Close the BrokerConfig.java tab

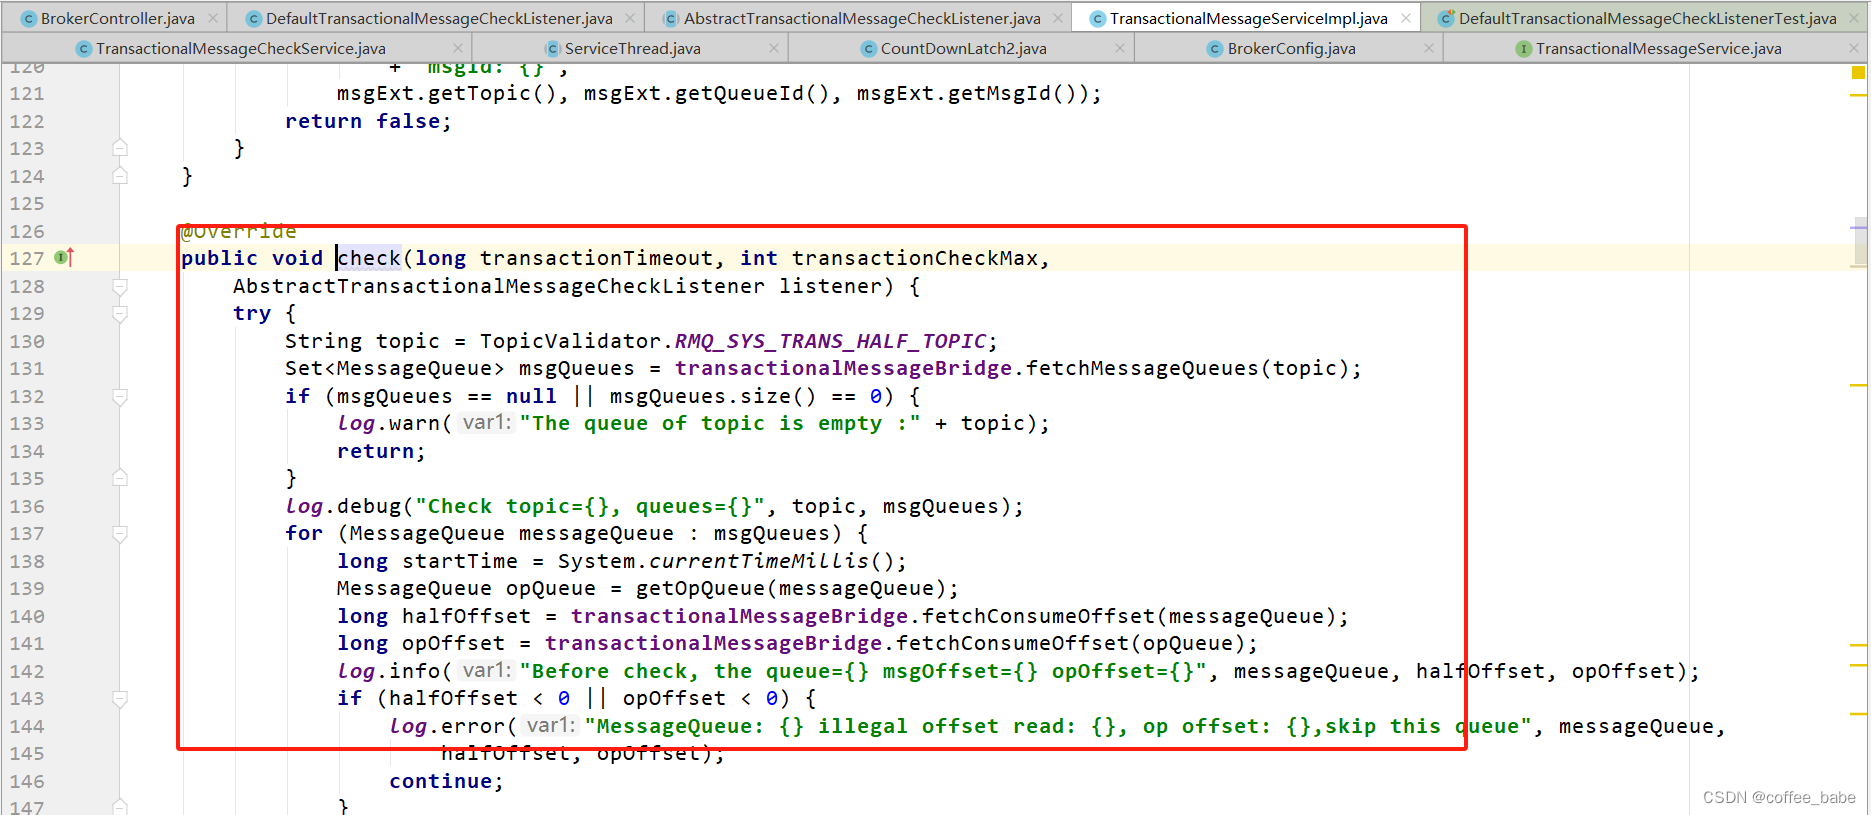click(1429, 48)
